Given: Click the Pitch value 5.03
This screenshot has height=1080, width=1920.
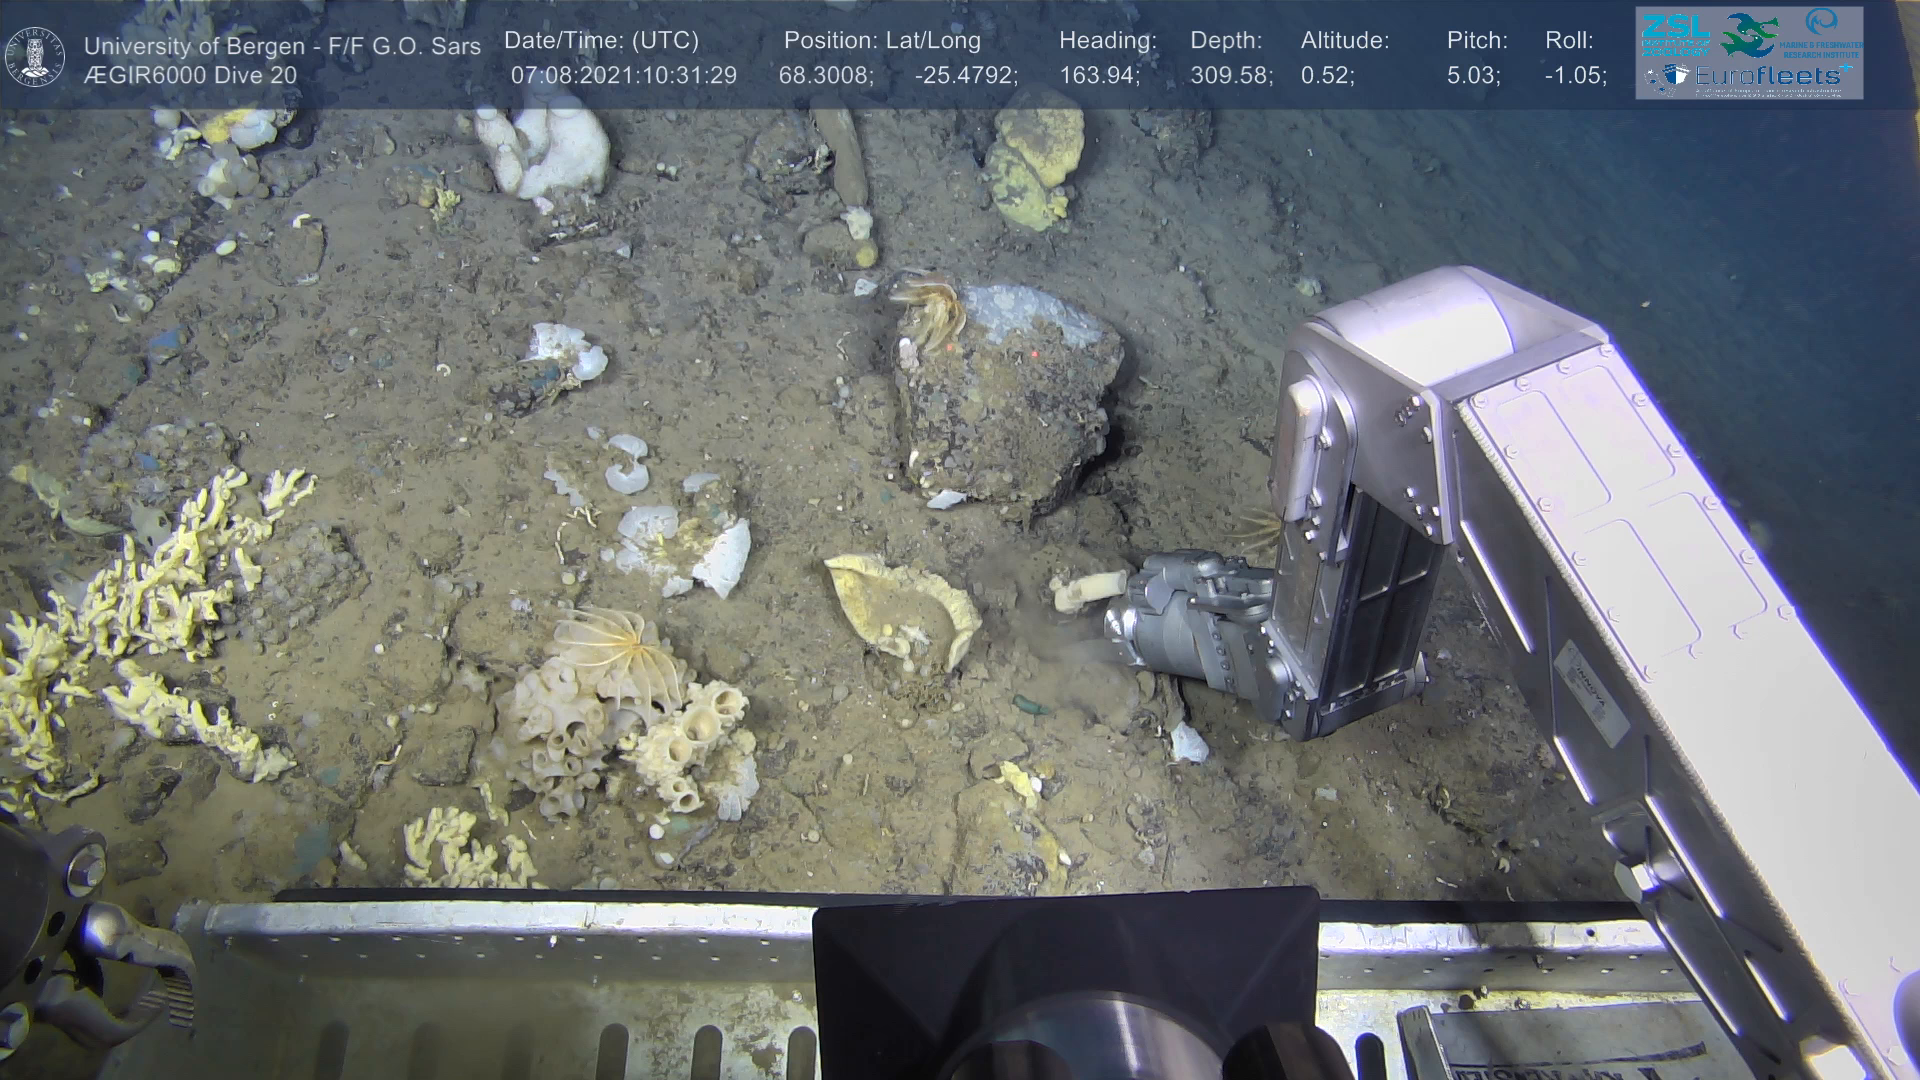Looking at the screenshot, I should [x=1473, y=76].
